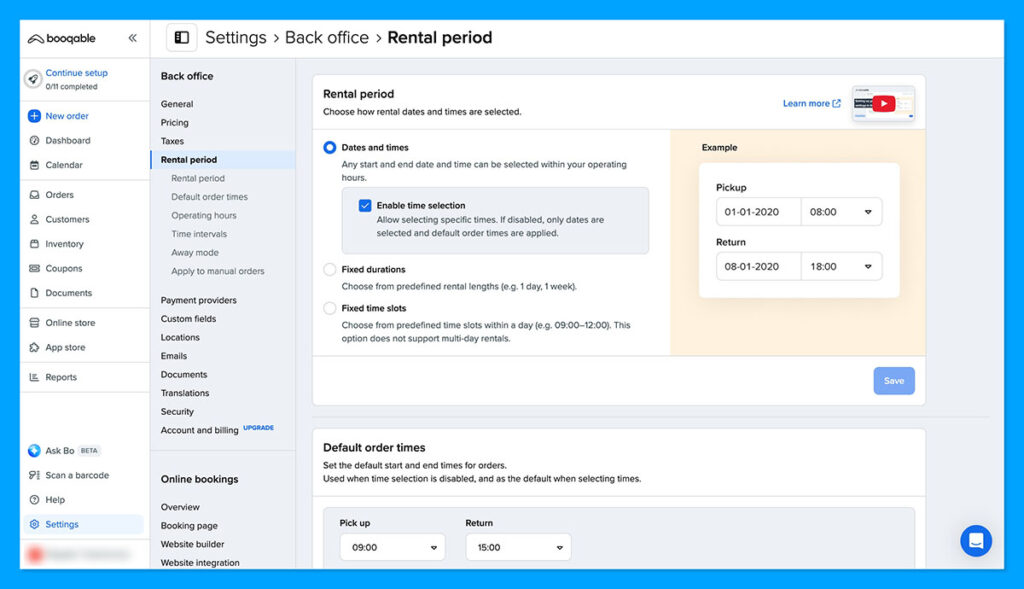Toggle the settings panel layout icon

(x=182, y=37)
